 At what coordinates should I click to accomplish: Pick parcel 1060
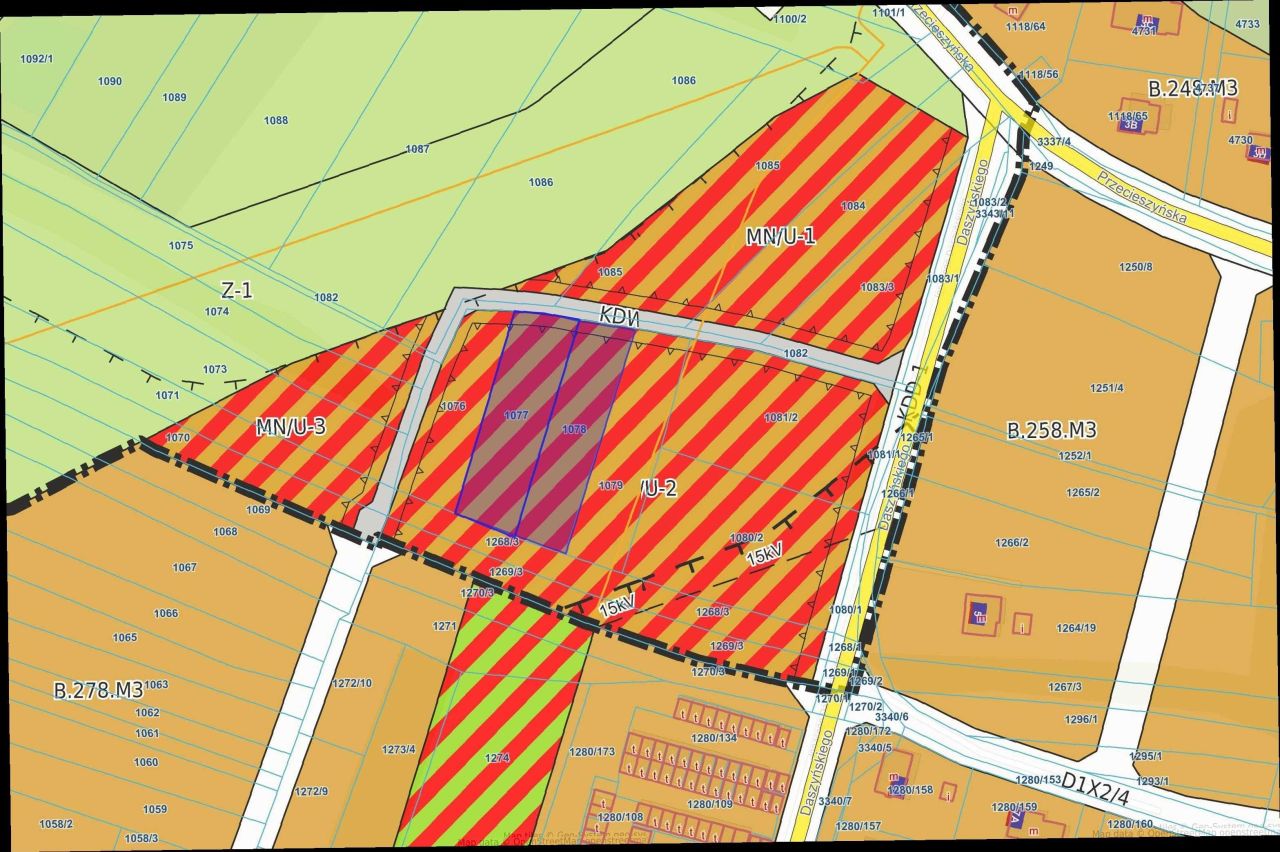(146, 762)
